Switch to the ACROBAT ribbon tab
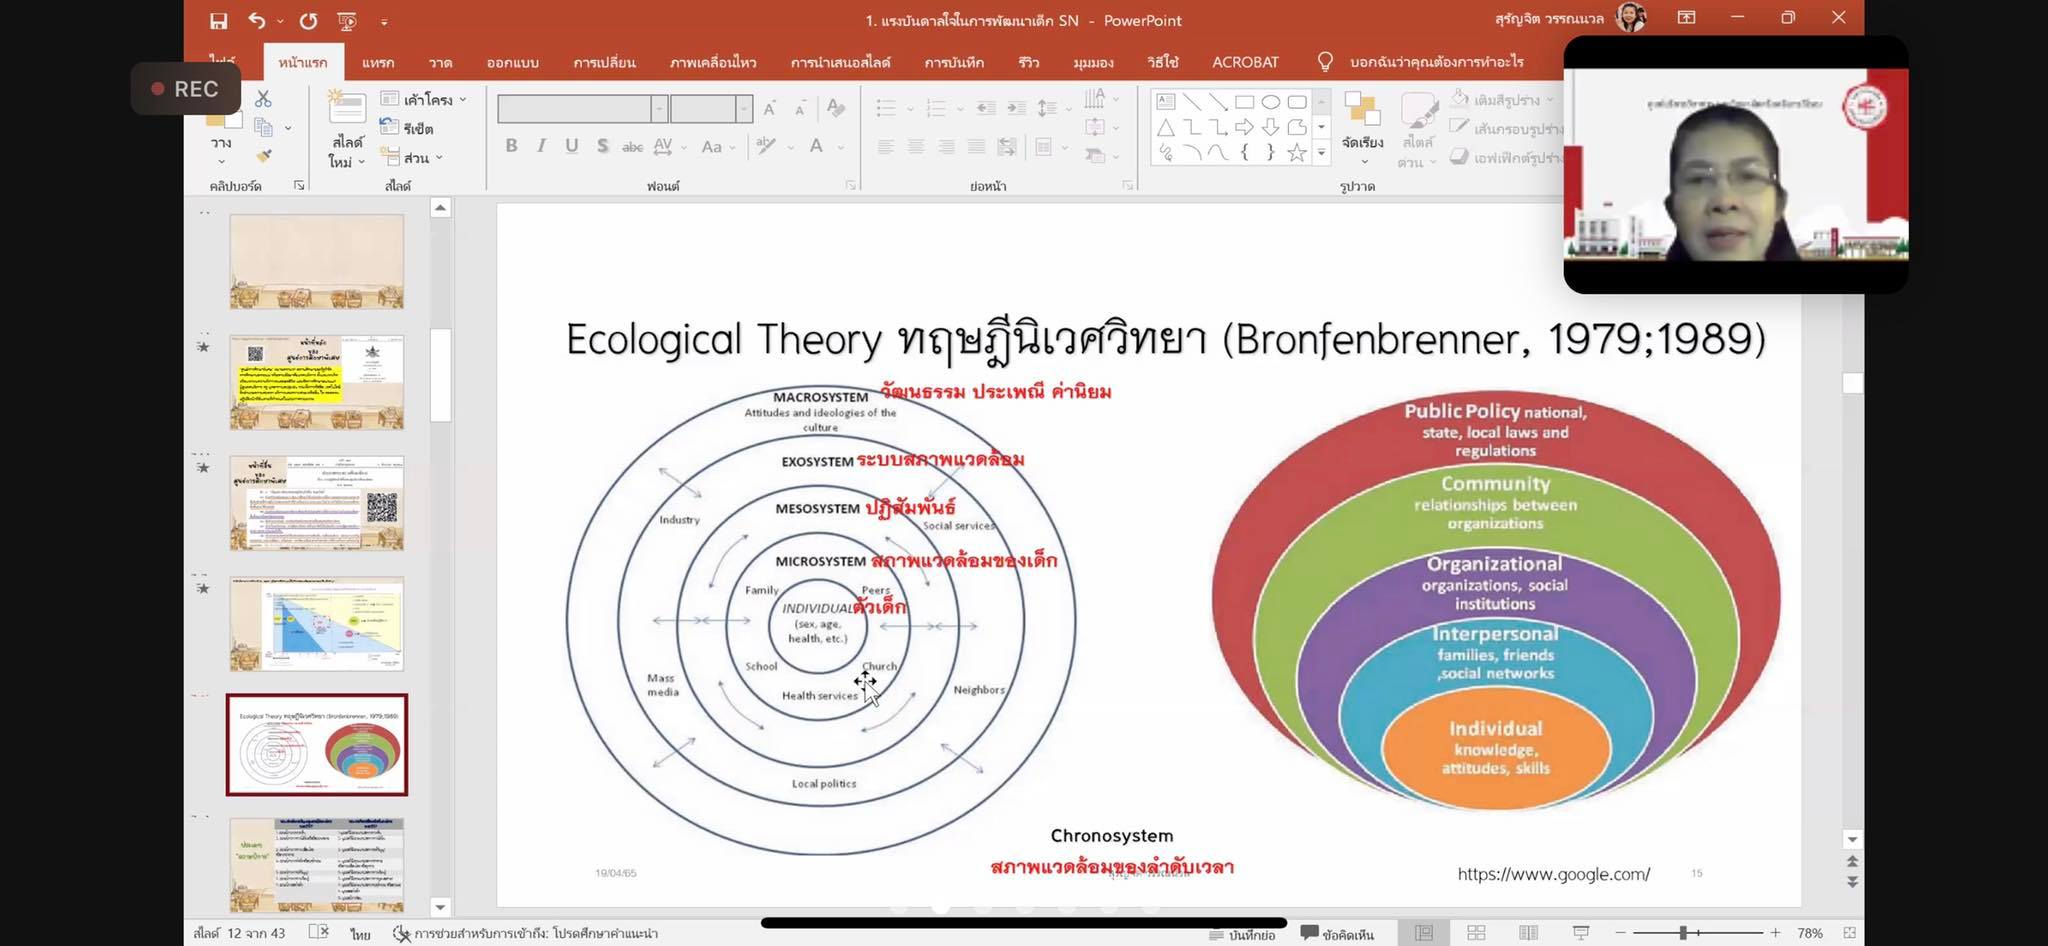Screen dimensions: 2048x946 coord(1245,62)
